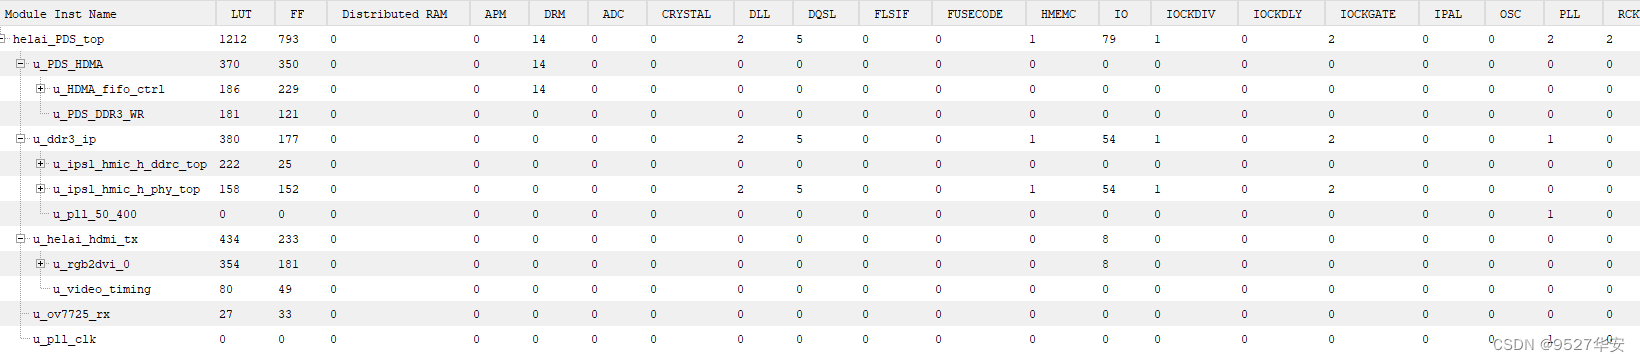Select the u_pll_clk module row

pos(820,339)
